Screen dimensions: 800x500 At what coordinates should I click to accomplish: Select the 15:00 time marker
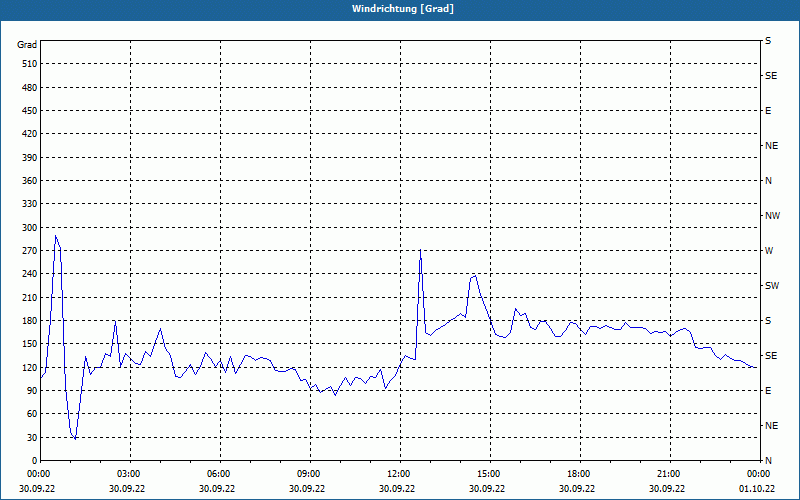point(488,474)
